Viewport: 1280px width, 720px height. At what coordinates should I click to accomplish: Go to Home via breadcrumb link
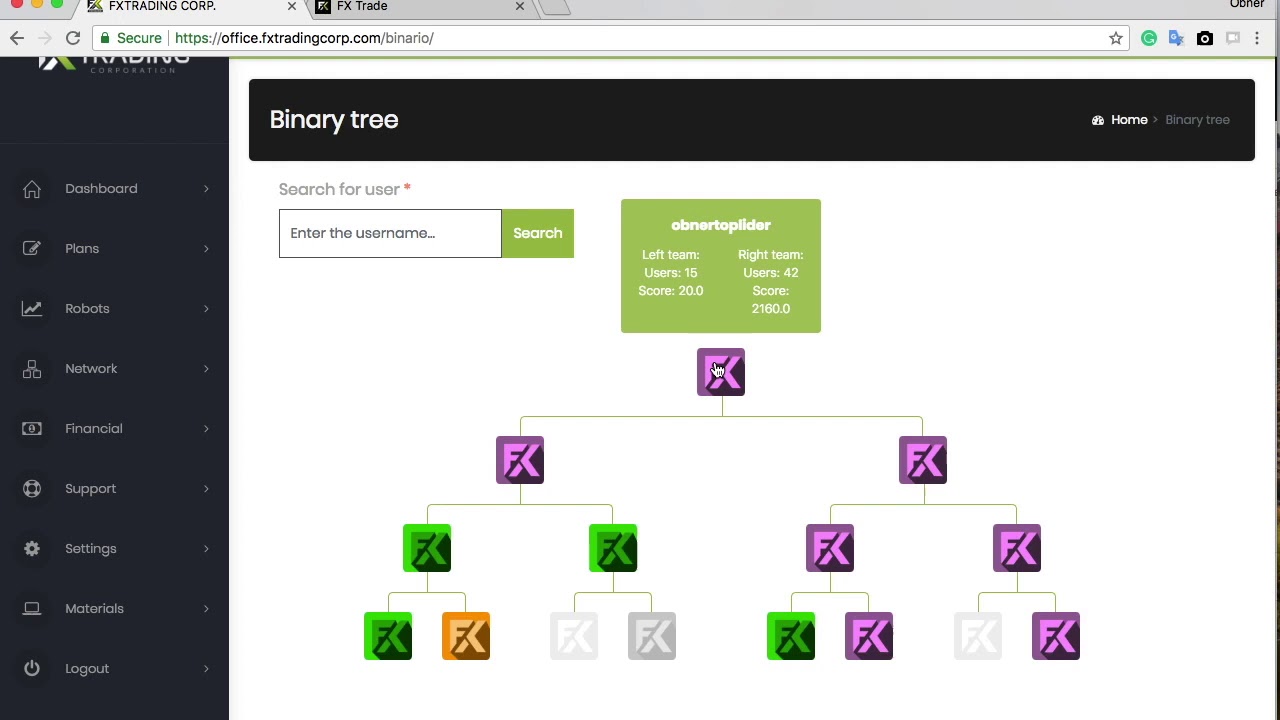[x=1129, y=120]
